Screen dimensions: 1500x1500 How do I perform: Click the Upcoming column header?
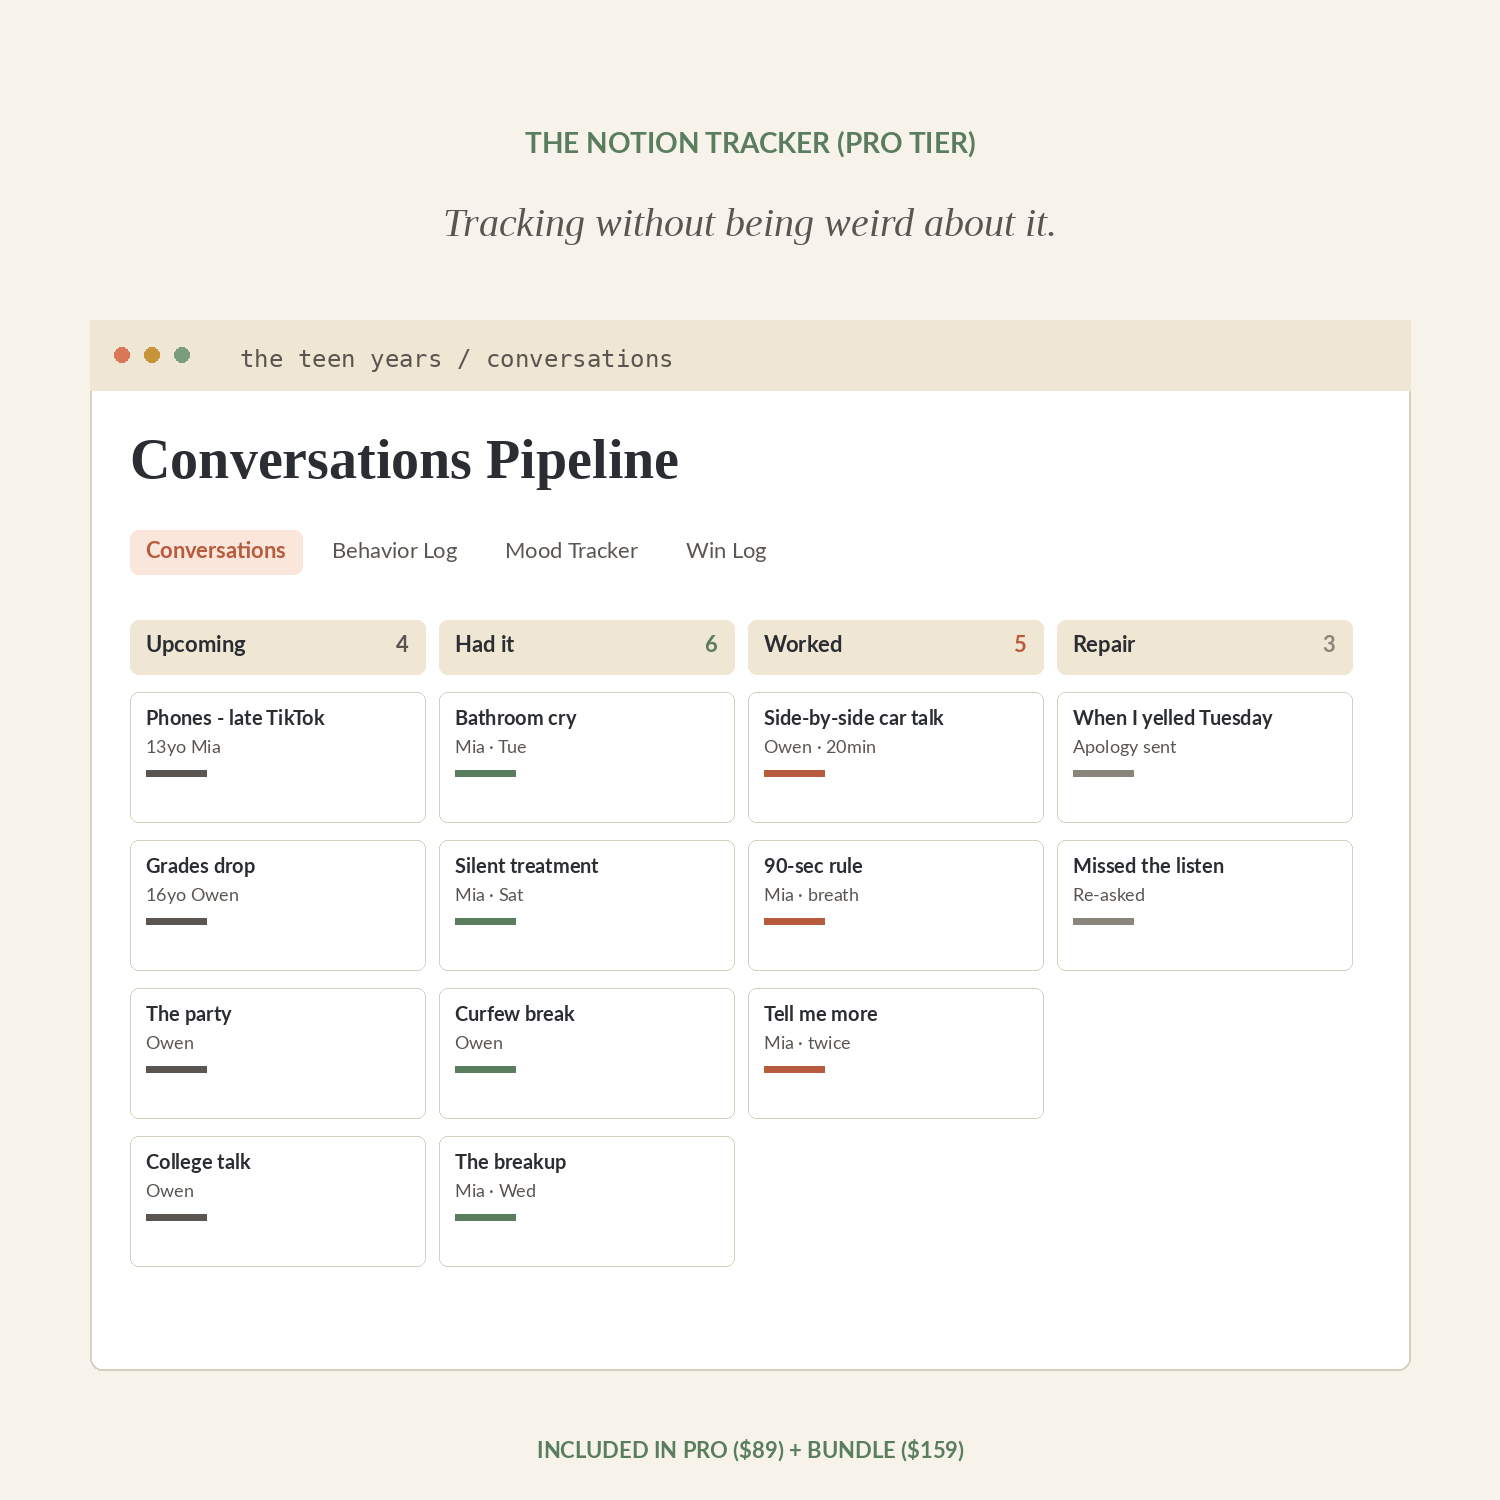[x=278, y=647]
